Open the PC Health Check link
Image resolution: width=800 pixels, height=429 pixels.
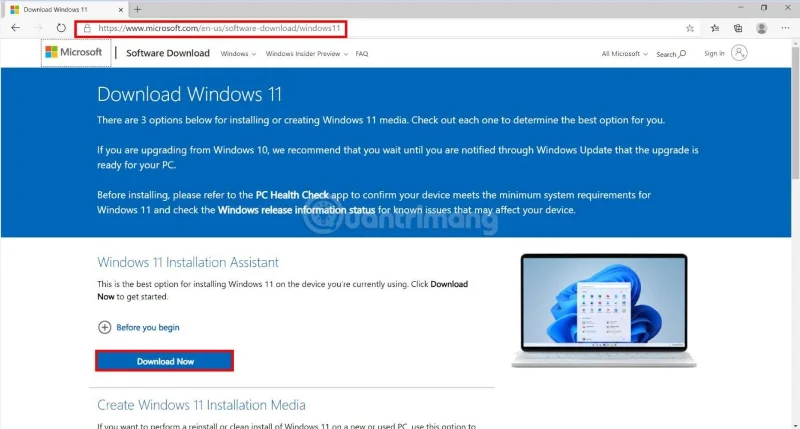292,195
